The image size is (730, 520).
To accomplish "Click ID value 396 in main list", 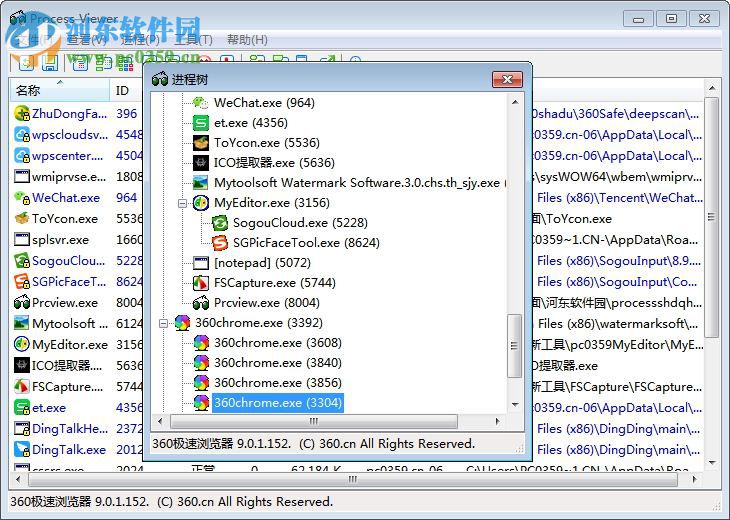I will click(x=127, y=114).
